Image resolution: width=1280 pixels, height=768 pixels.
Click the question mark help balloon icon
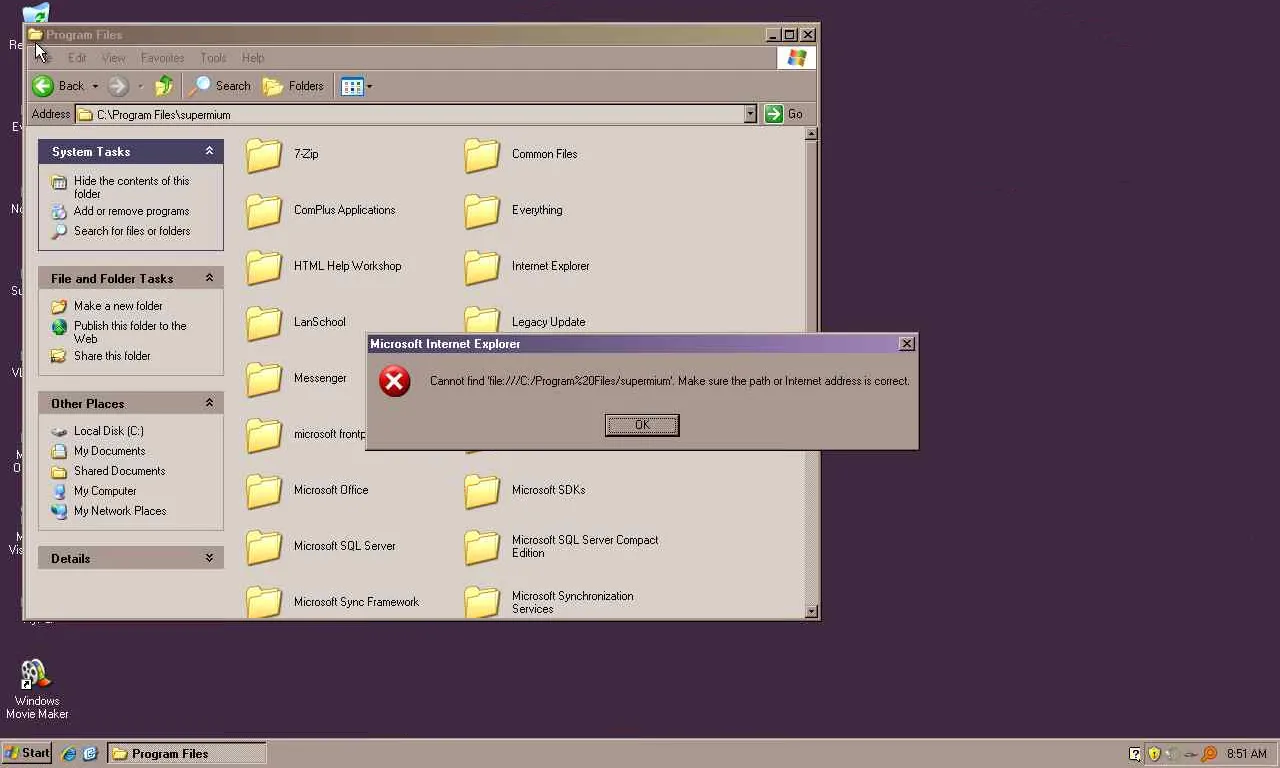click(x=1135, y=754)
